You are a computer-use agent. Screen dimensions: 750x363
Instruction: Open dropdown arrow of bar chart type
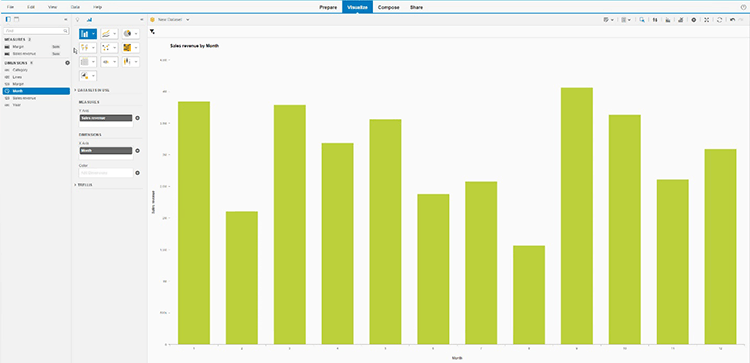click(x=93, y=34)
